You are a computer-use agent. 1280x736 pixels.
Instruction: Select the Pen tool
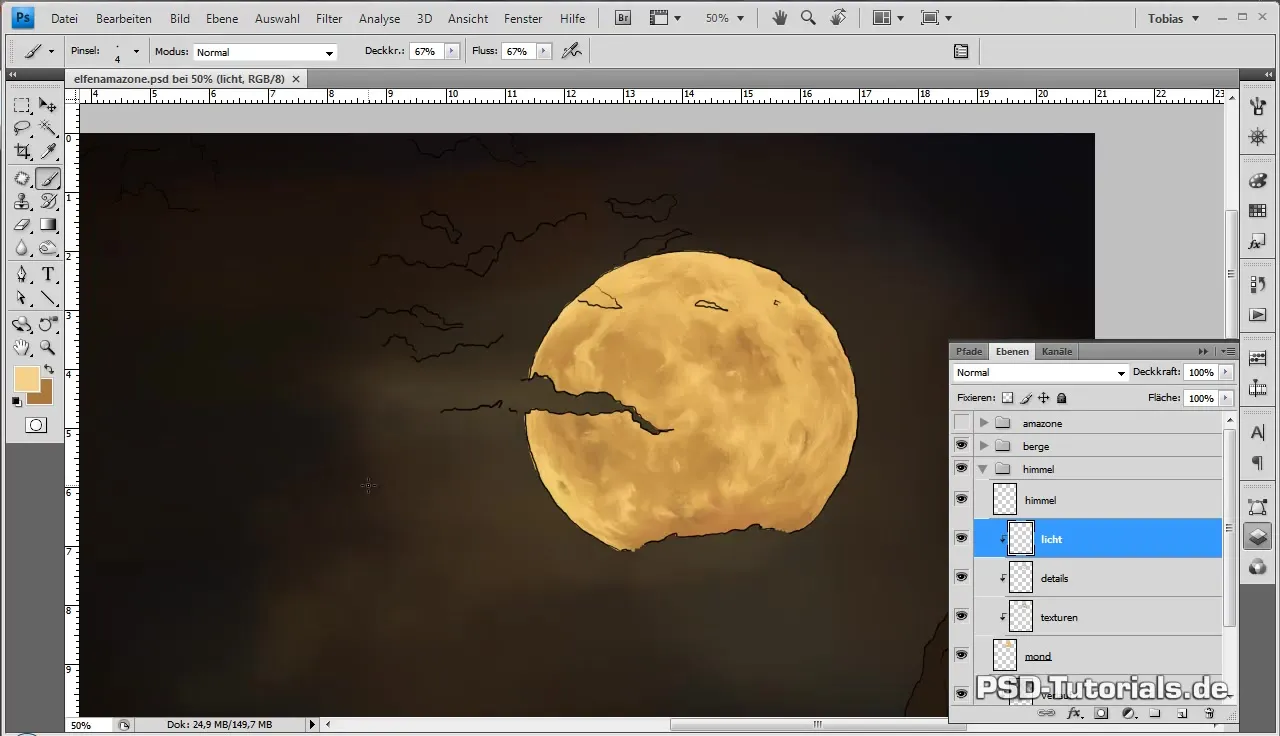[x=22, y=274]
